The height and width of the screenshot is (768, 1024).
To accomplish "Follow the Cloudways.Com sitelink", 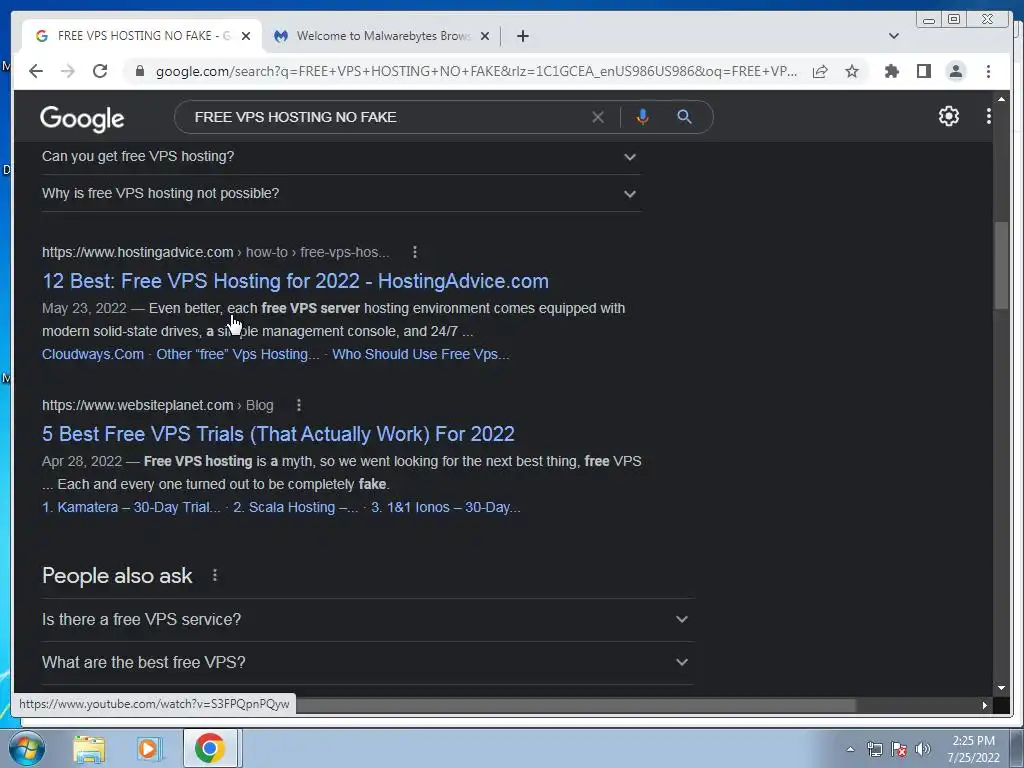I will (93, 354).
